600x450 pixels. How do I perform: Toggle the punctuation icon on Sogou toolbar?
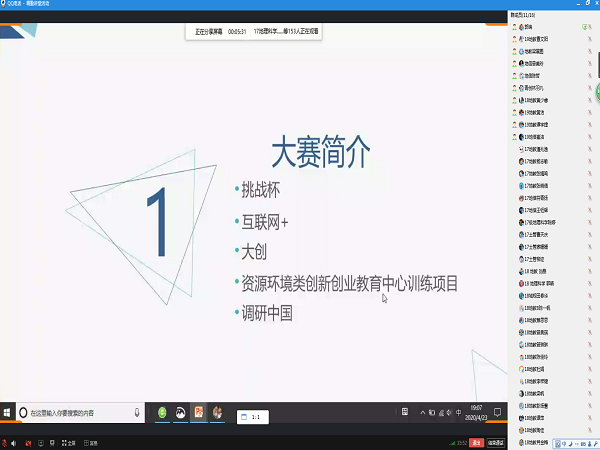(x=577, y=445)
